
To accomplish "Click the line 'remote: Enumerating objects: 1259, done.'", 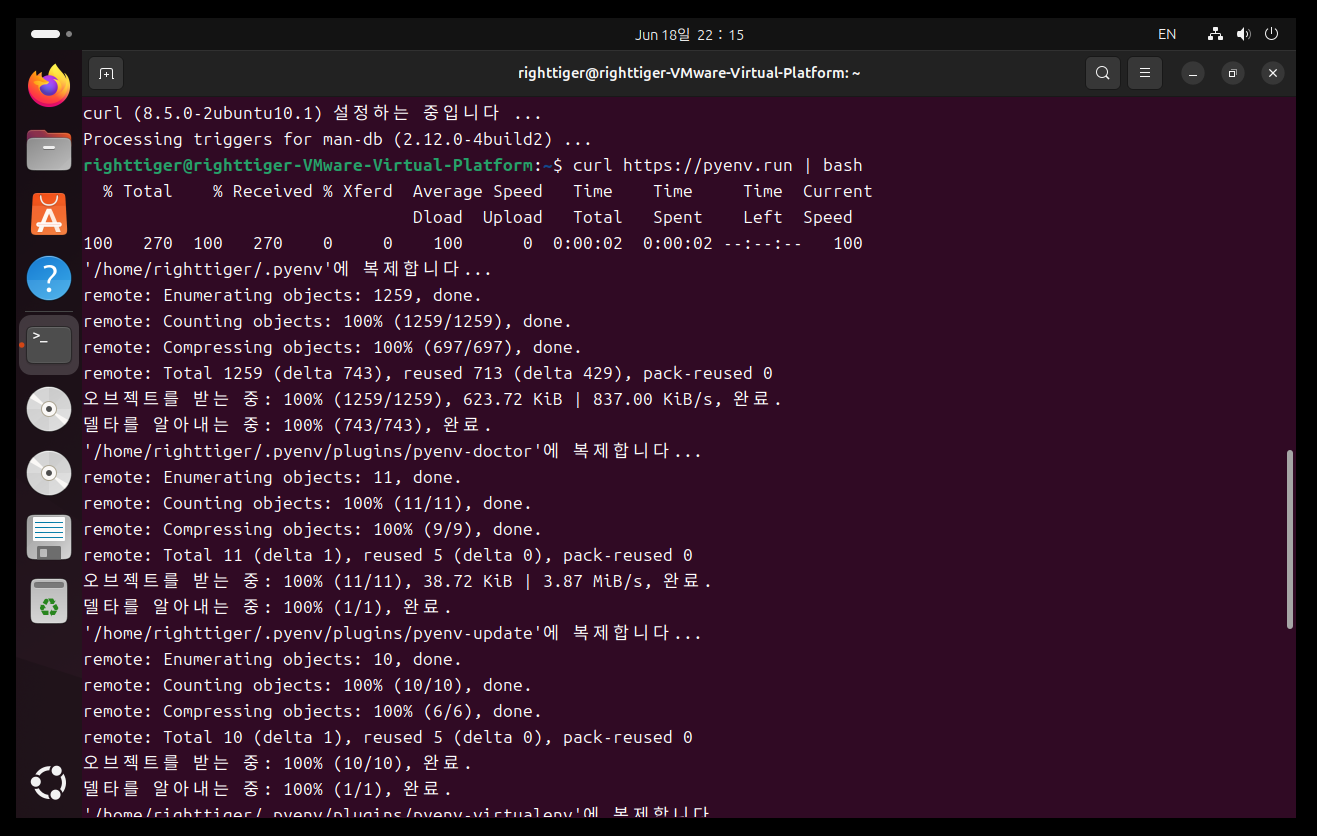I will pyautogui.click(x=283, y=295).
